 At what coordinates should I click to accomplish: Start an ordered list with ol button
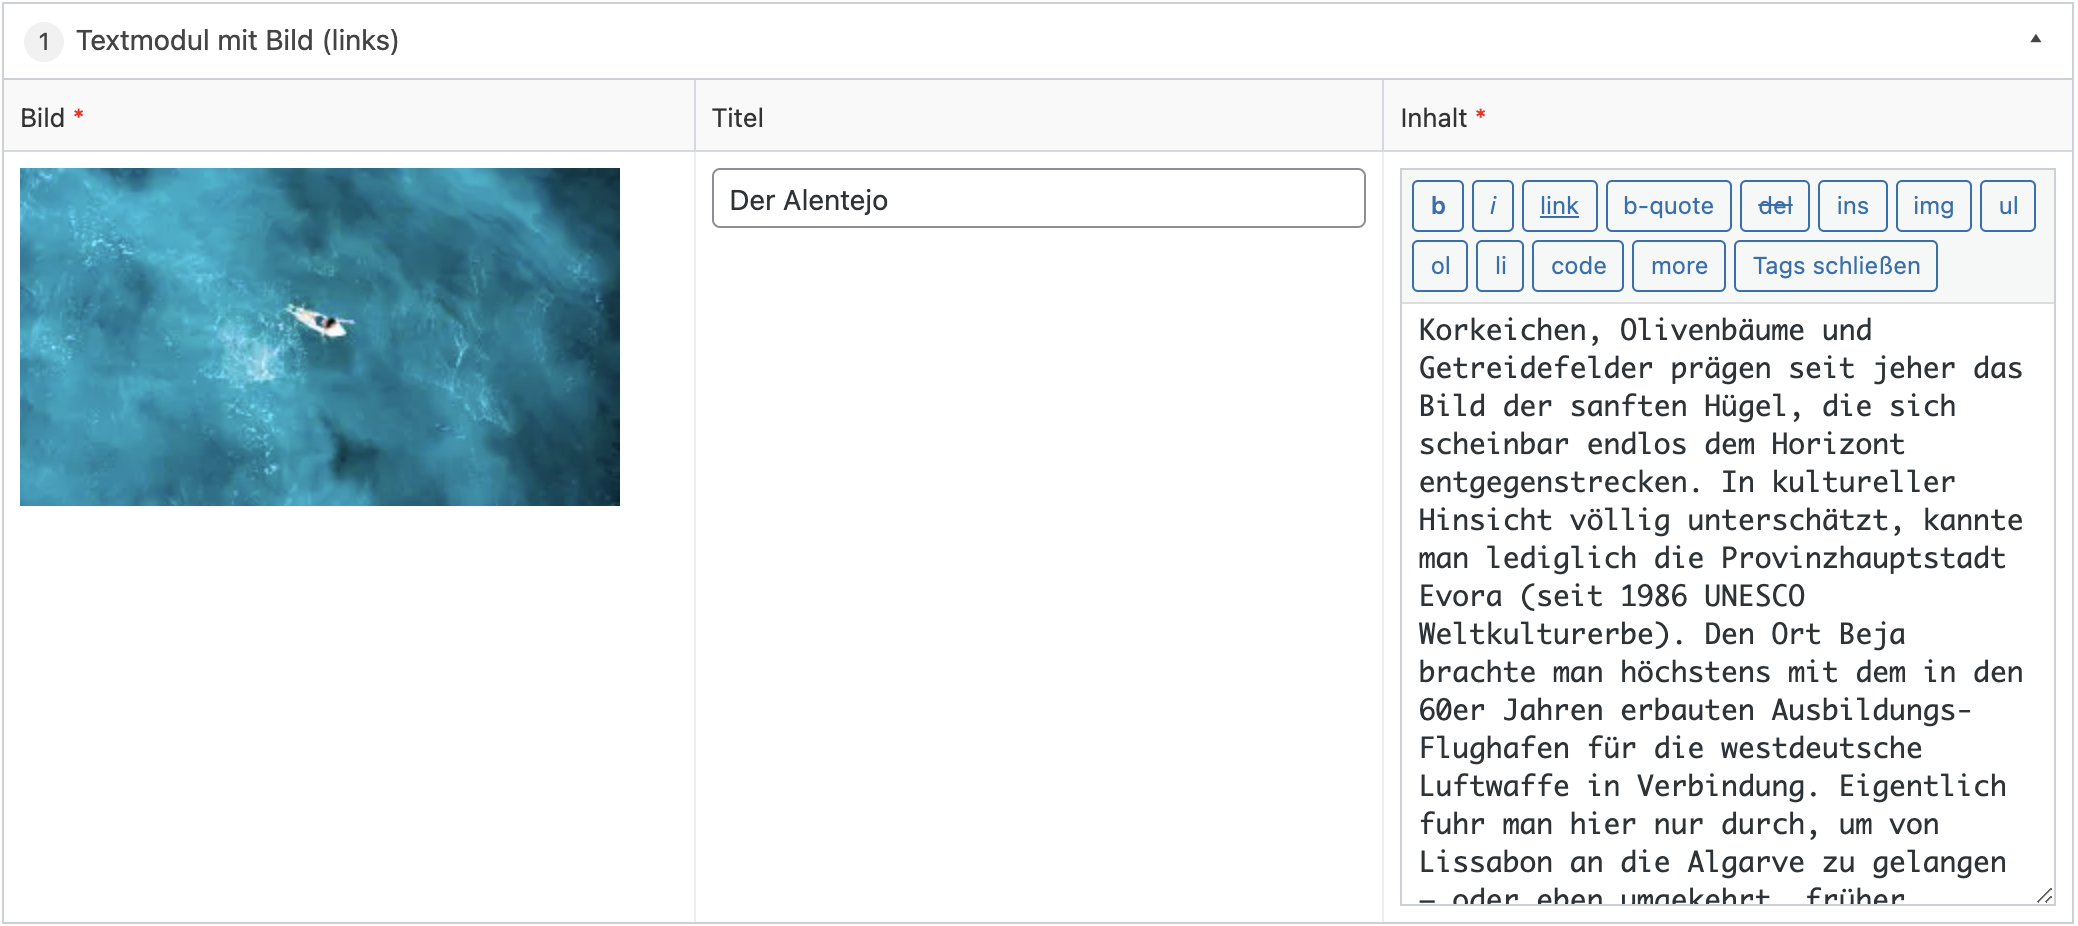click(1439, 266)
